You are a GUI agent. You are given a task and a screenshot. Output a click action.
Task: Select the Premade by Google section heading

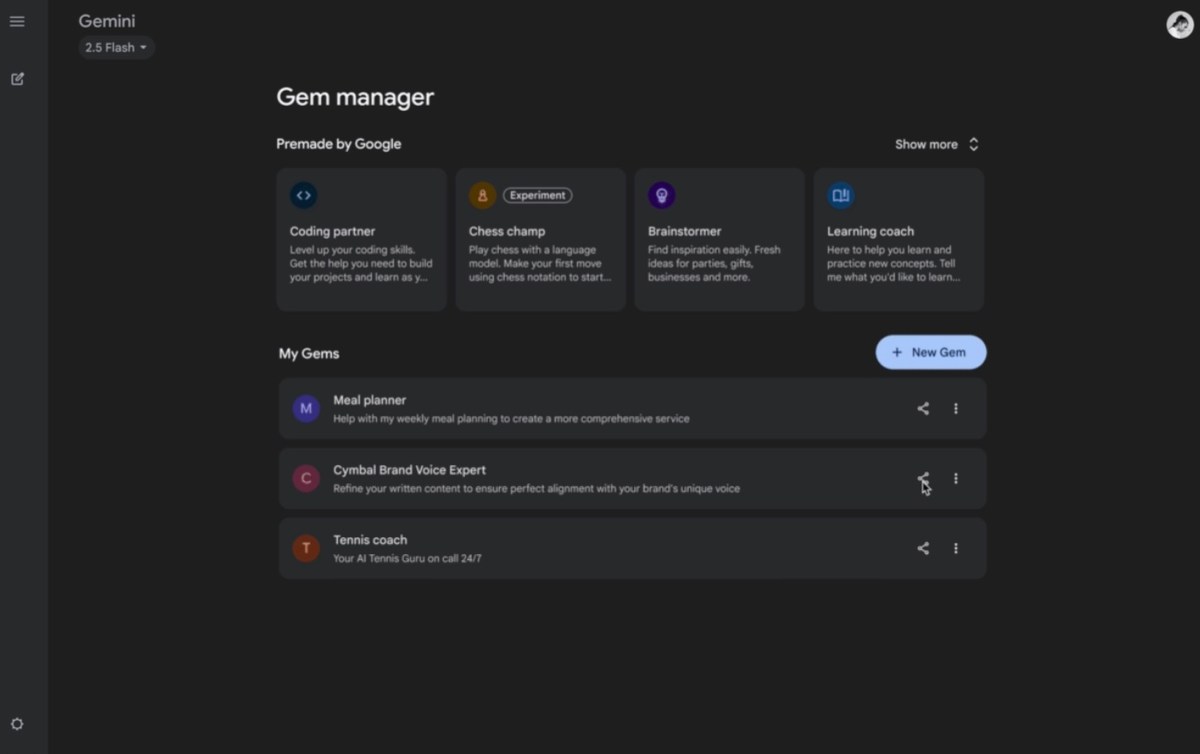pos(338,143)
